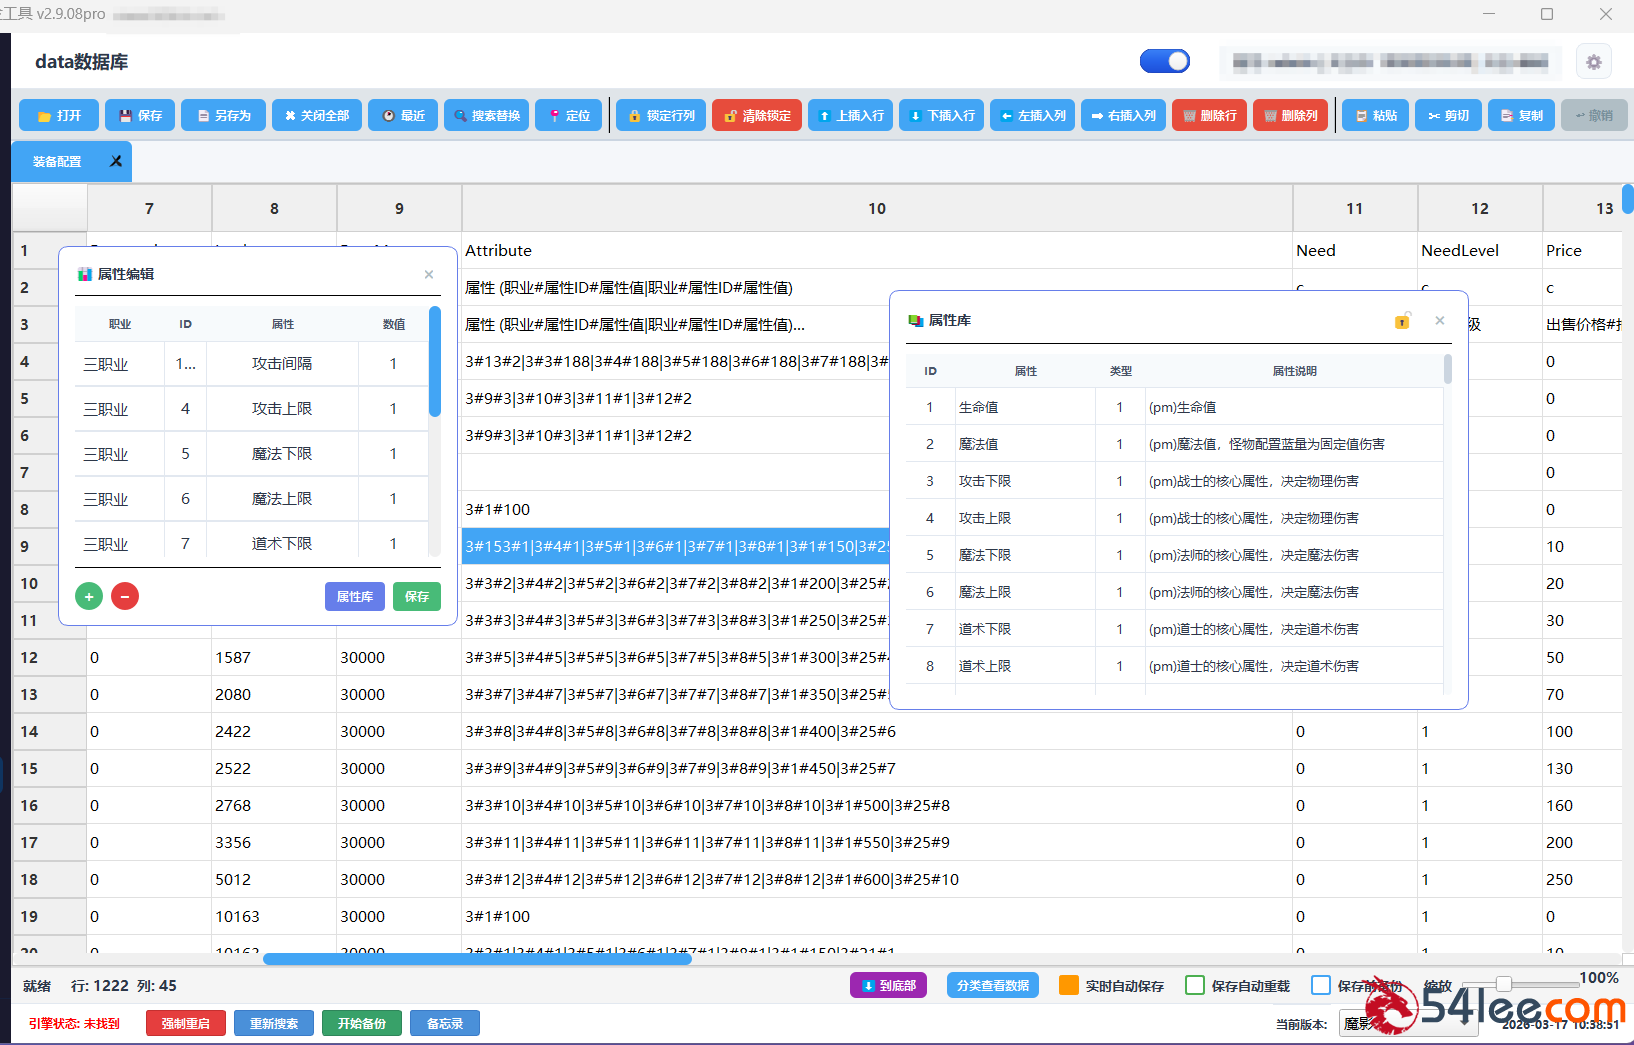The width and height of the screenshot is (1634, 1045).
Task: Click the red minus remove-attribute button
Action: coord(125,597)
